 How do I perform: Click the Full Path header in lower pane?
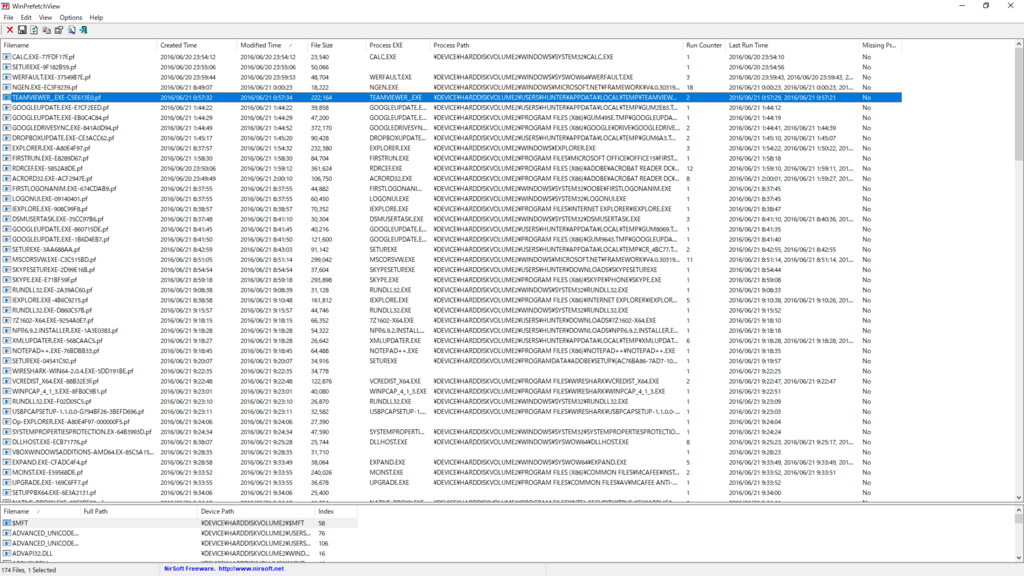[x=138, y=511]
